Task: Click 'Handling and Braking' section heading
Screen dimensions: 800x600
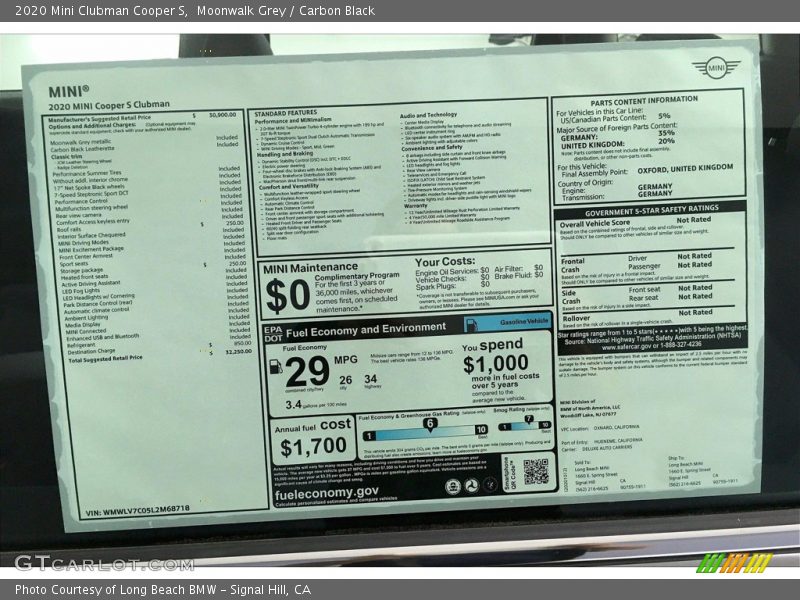Action: click(285, 154)
